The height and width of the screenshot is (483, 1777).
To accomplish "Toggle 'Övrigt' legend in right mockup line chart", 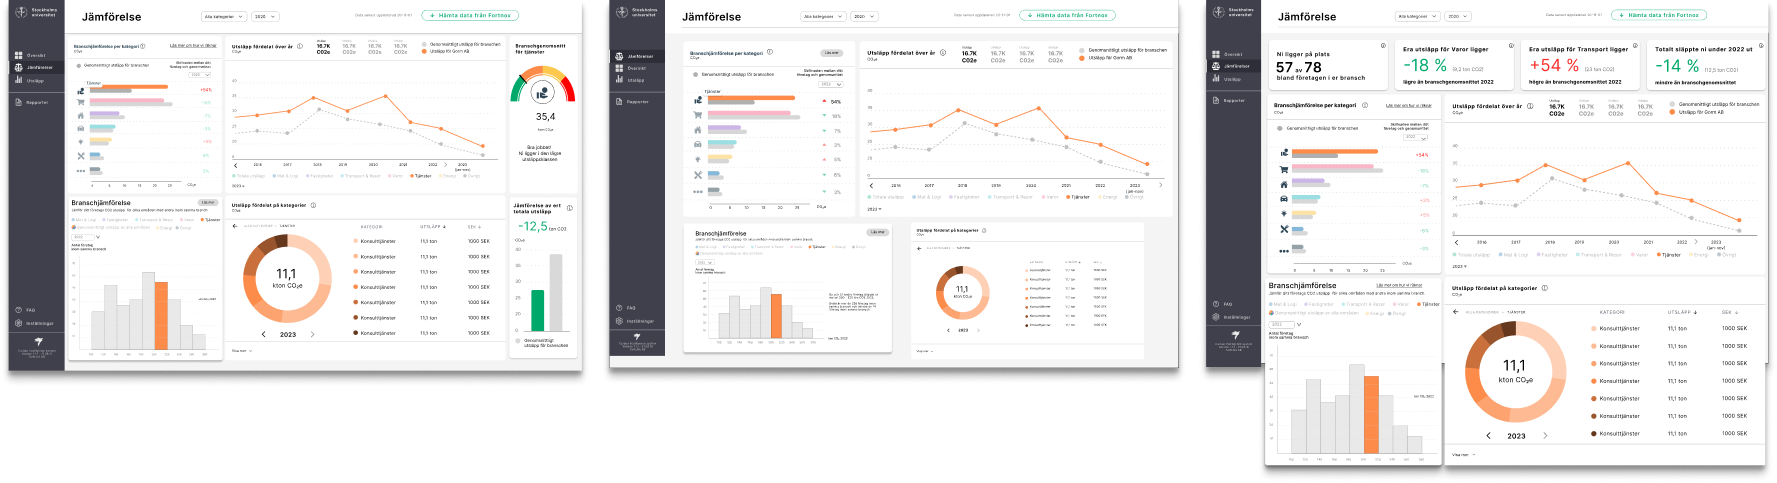I will tap(1727, 255).
